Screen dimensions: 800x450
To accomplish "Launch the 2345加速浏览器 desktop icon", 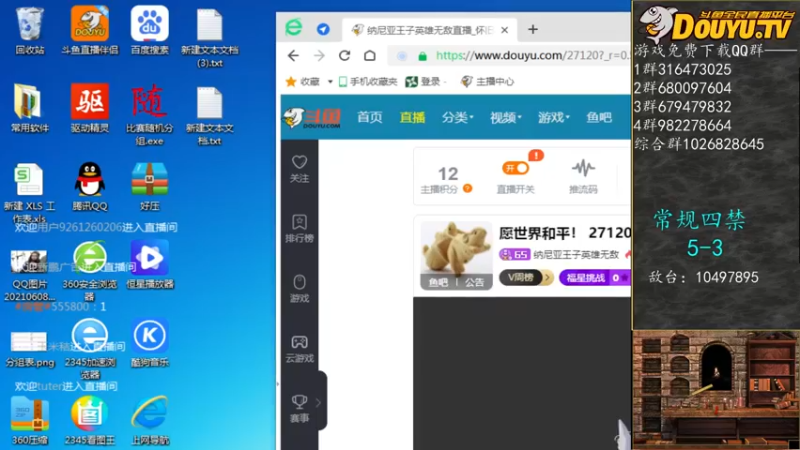I will [x=90, y=349].
